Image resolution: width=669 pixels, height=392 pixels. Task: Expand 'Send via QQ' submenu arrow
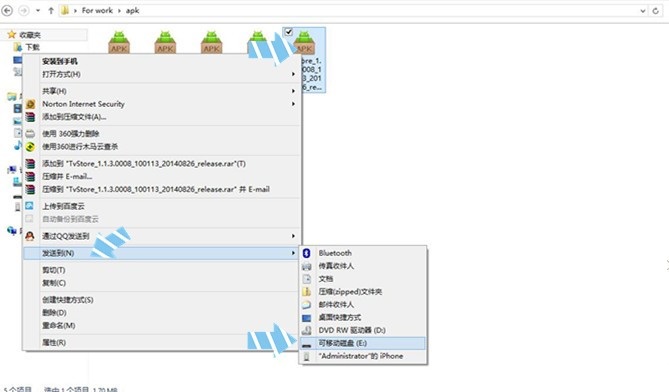coord(293,236)
